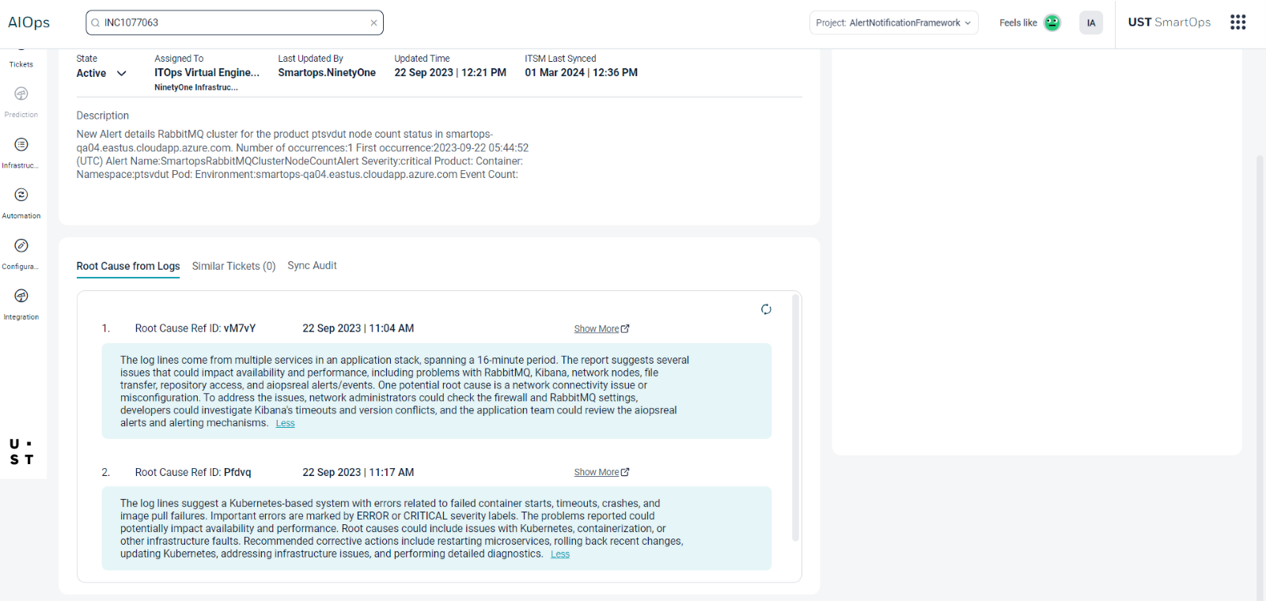
Task: Clear the search field with the X
Action: [374, 22]
